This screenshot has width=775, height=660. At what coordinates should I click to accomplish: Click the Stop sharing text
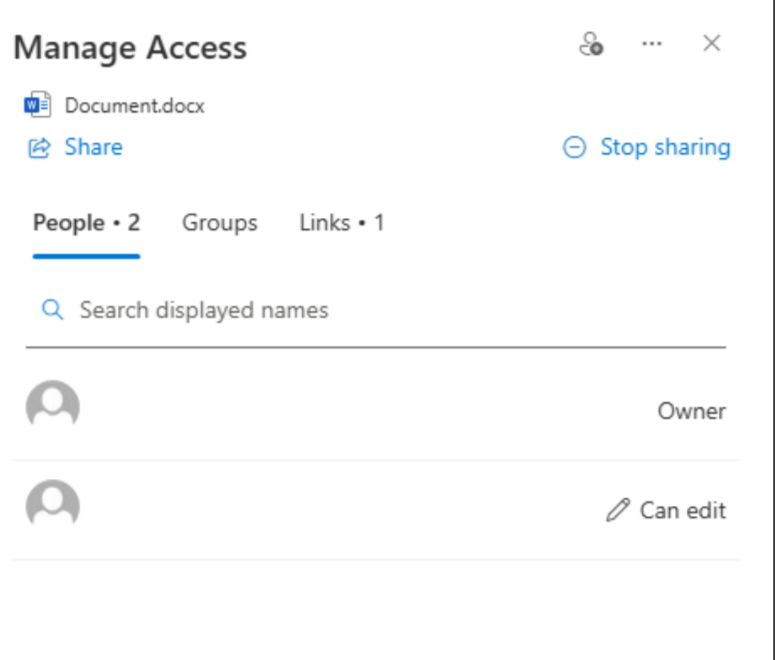pos(665,147)
